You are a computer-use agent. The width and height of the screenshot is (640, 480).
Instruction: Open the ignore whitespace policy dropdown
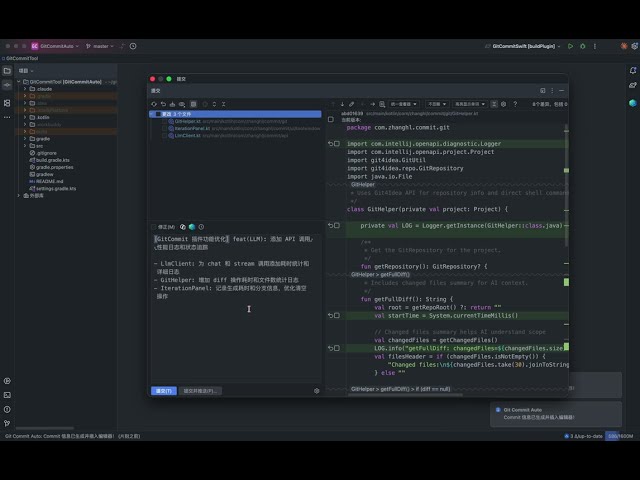pyautogui.click(x=437, y=104)
